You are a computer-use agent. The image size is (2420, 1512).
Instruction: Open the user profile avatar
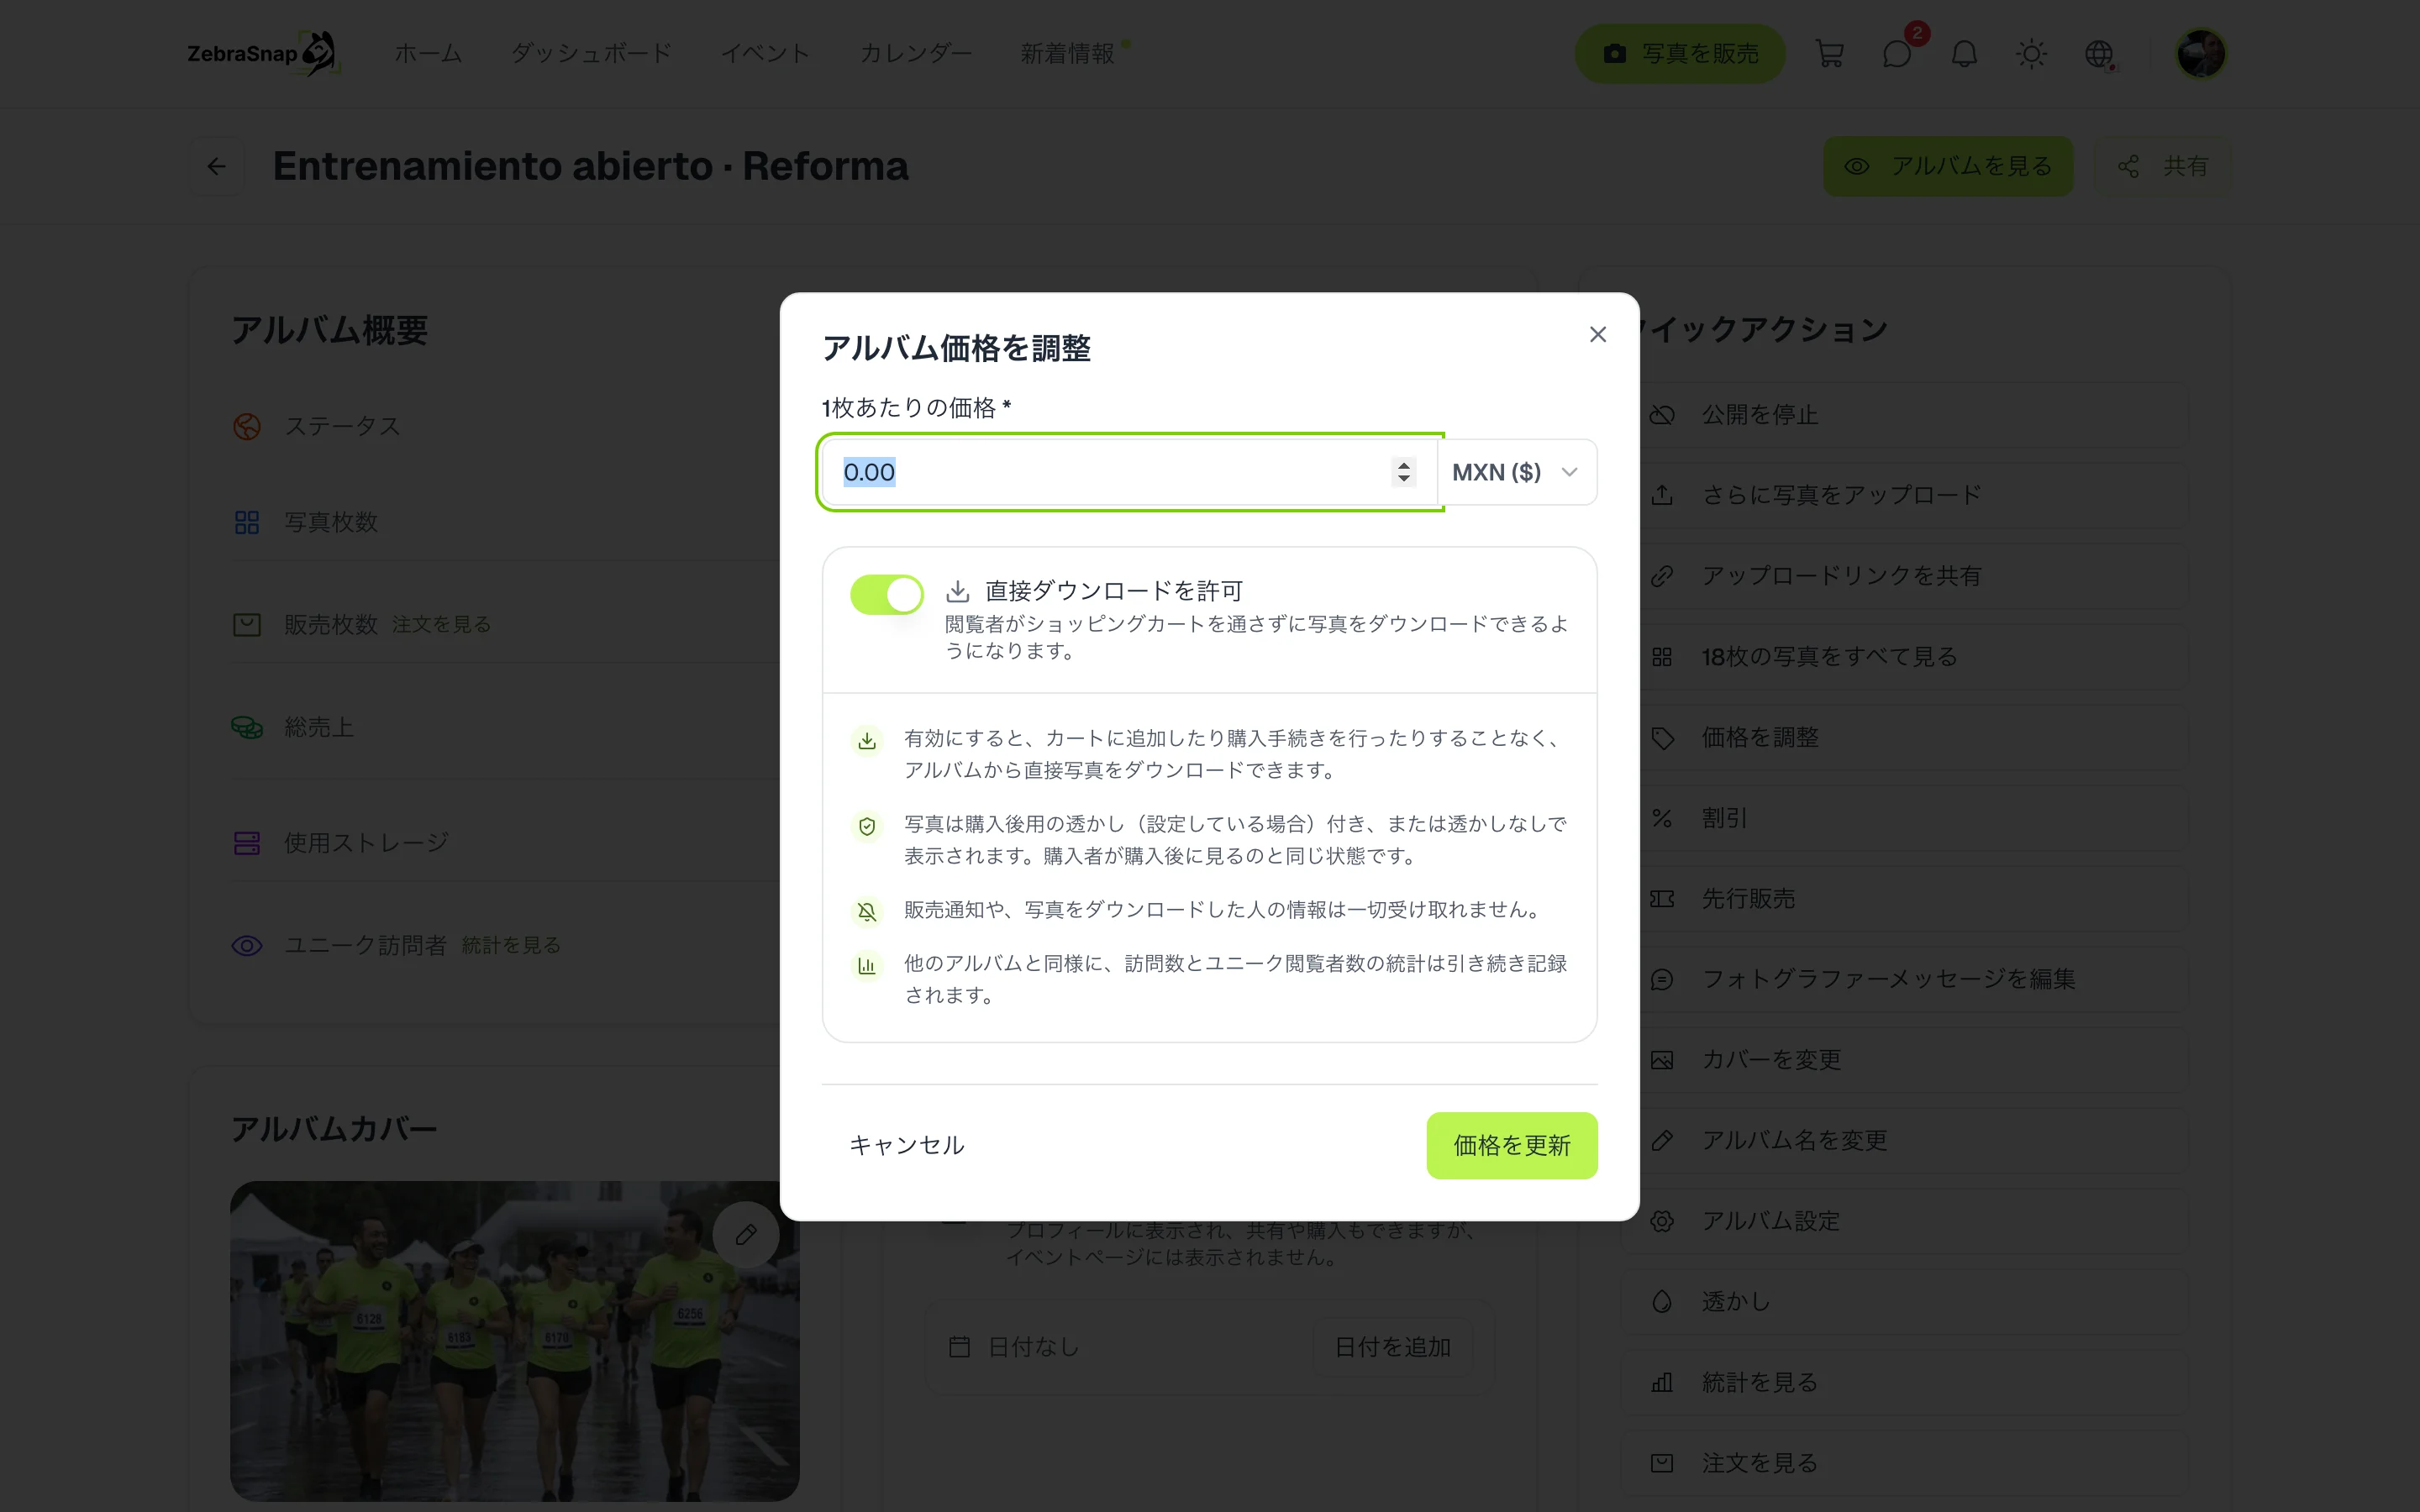[x=2201, y=53]
